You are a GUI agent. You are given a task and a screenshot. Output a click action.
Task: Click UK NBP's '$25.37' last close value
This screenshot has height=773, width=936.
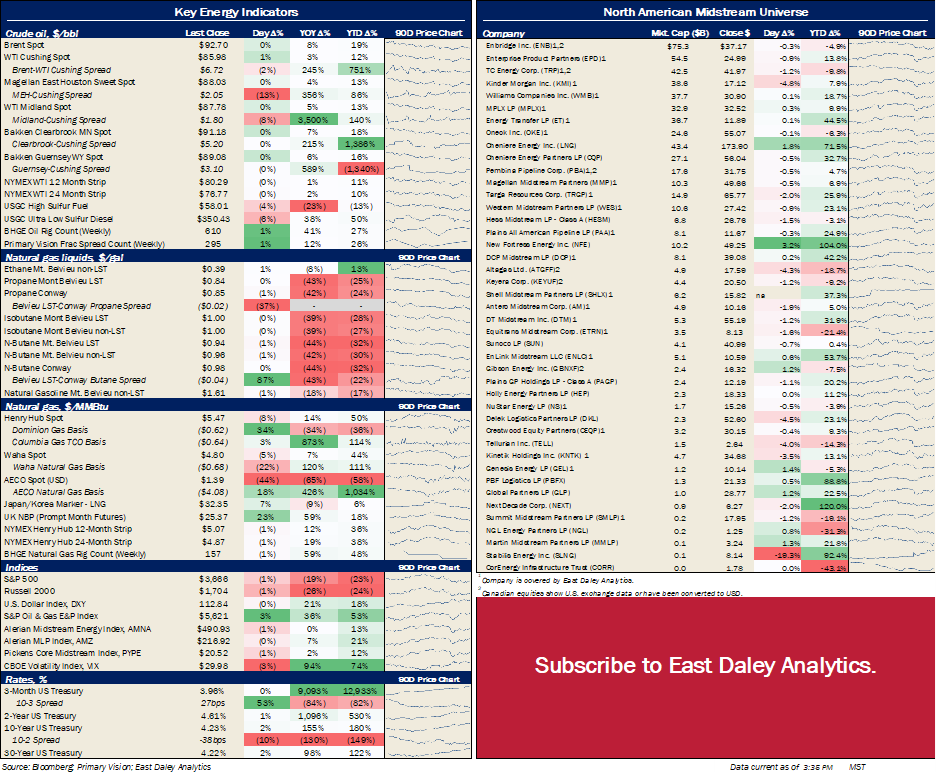[213, 517]
